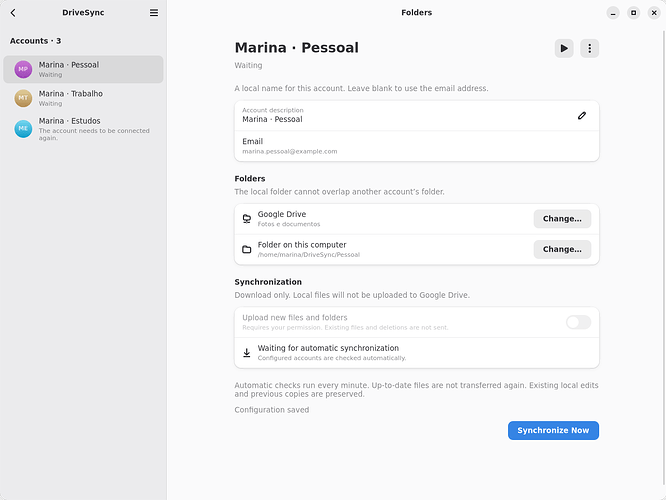Click the download arrow status icon
666x500 pixels.
[x=247, y=353]
